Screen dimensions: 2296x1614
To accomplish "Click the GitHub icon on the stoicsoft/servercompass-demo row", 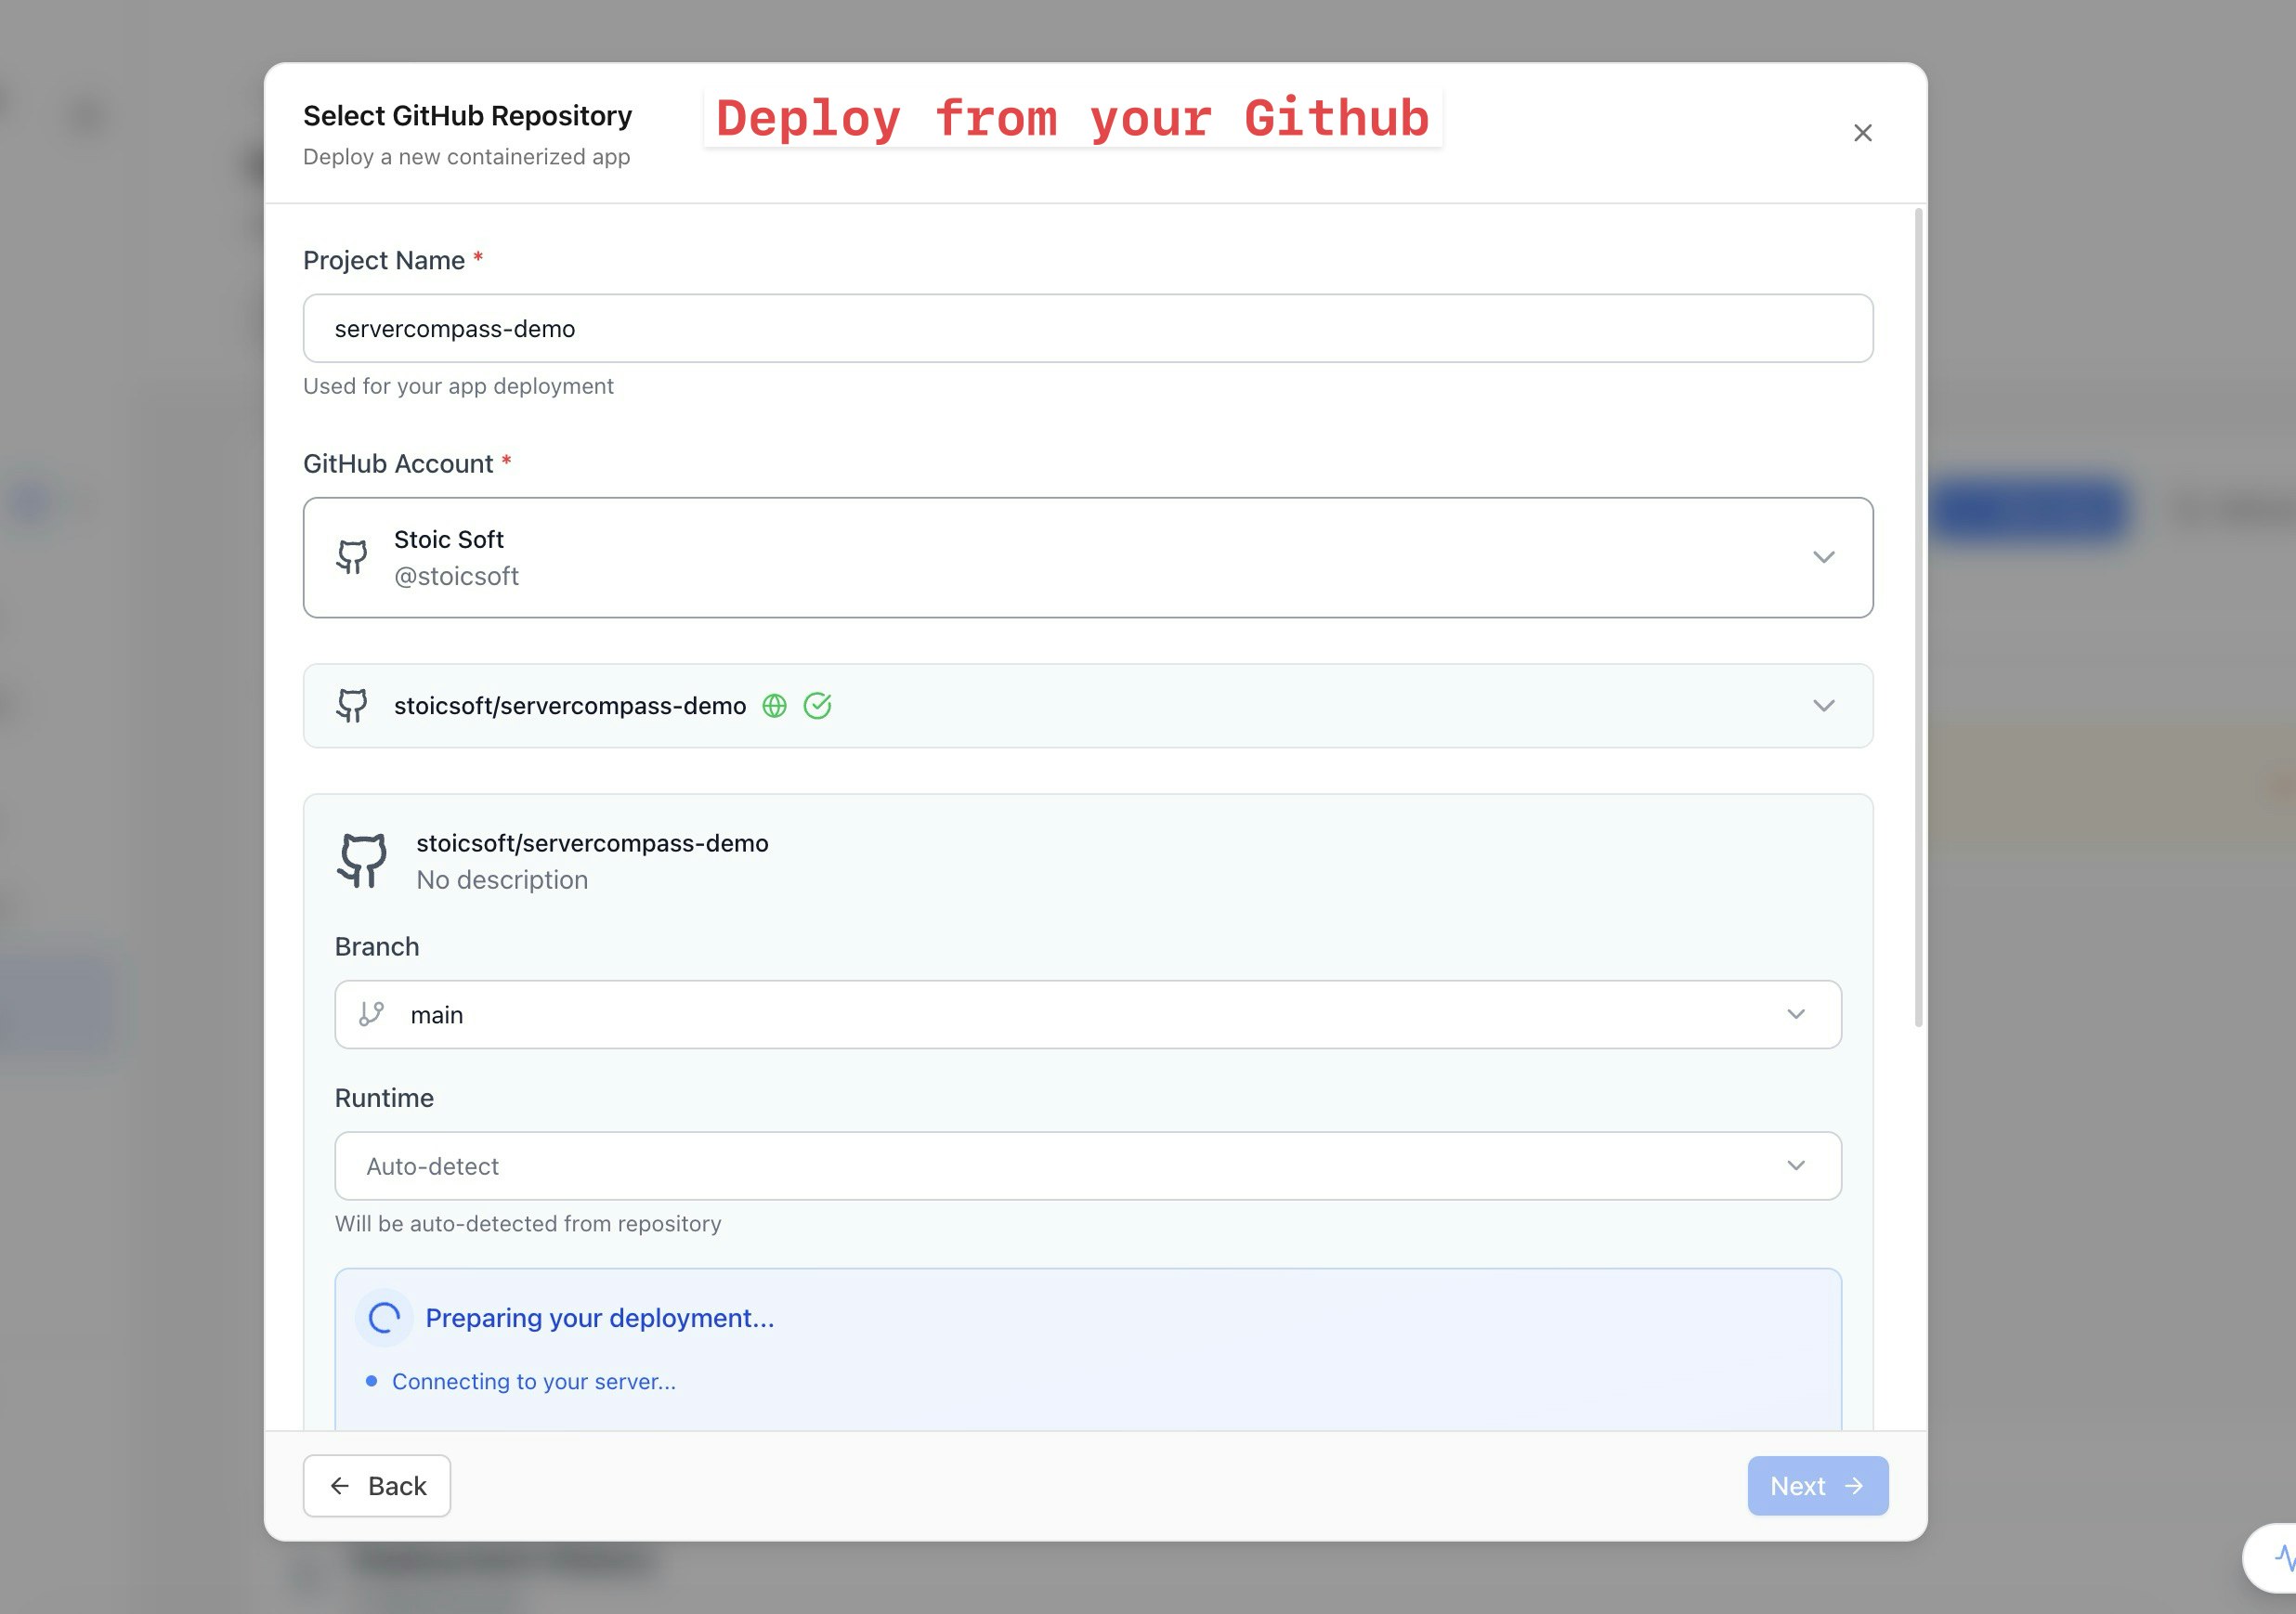I will (x=352, y=705).
